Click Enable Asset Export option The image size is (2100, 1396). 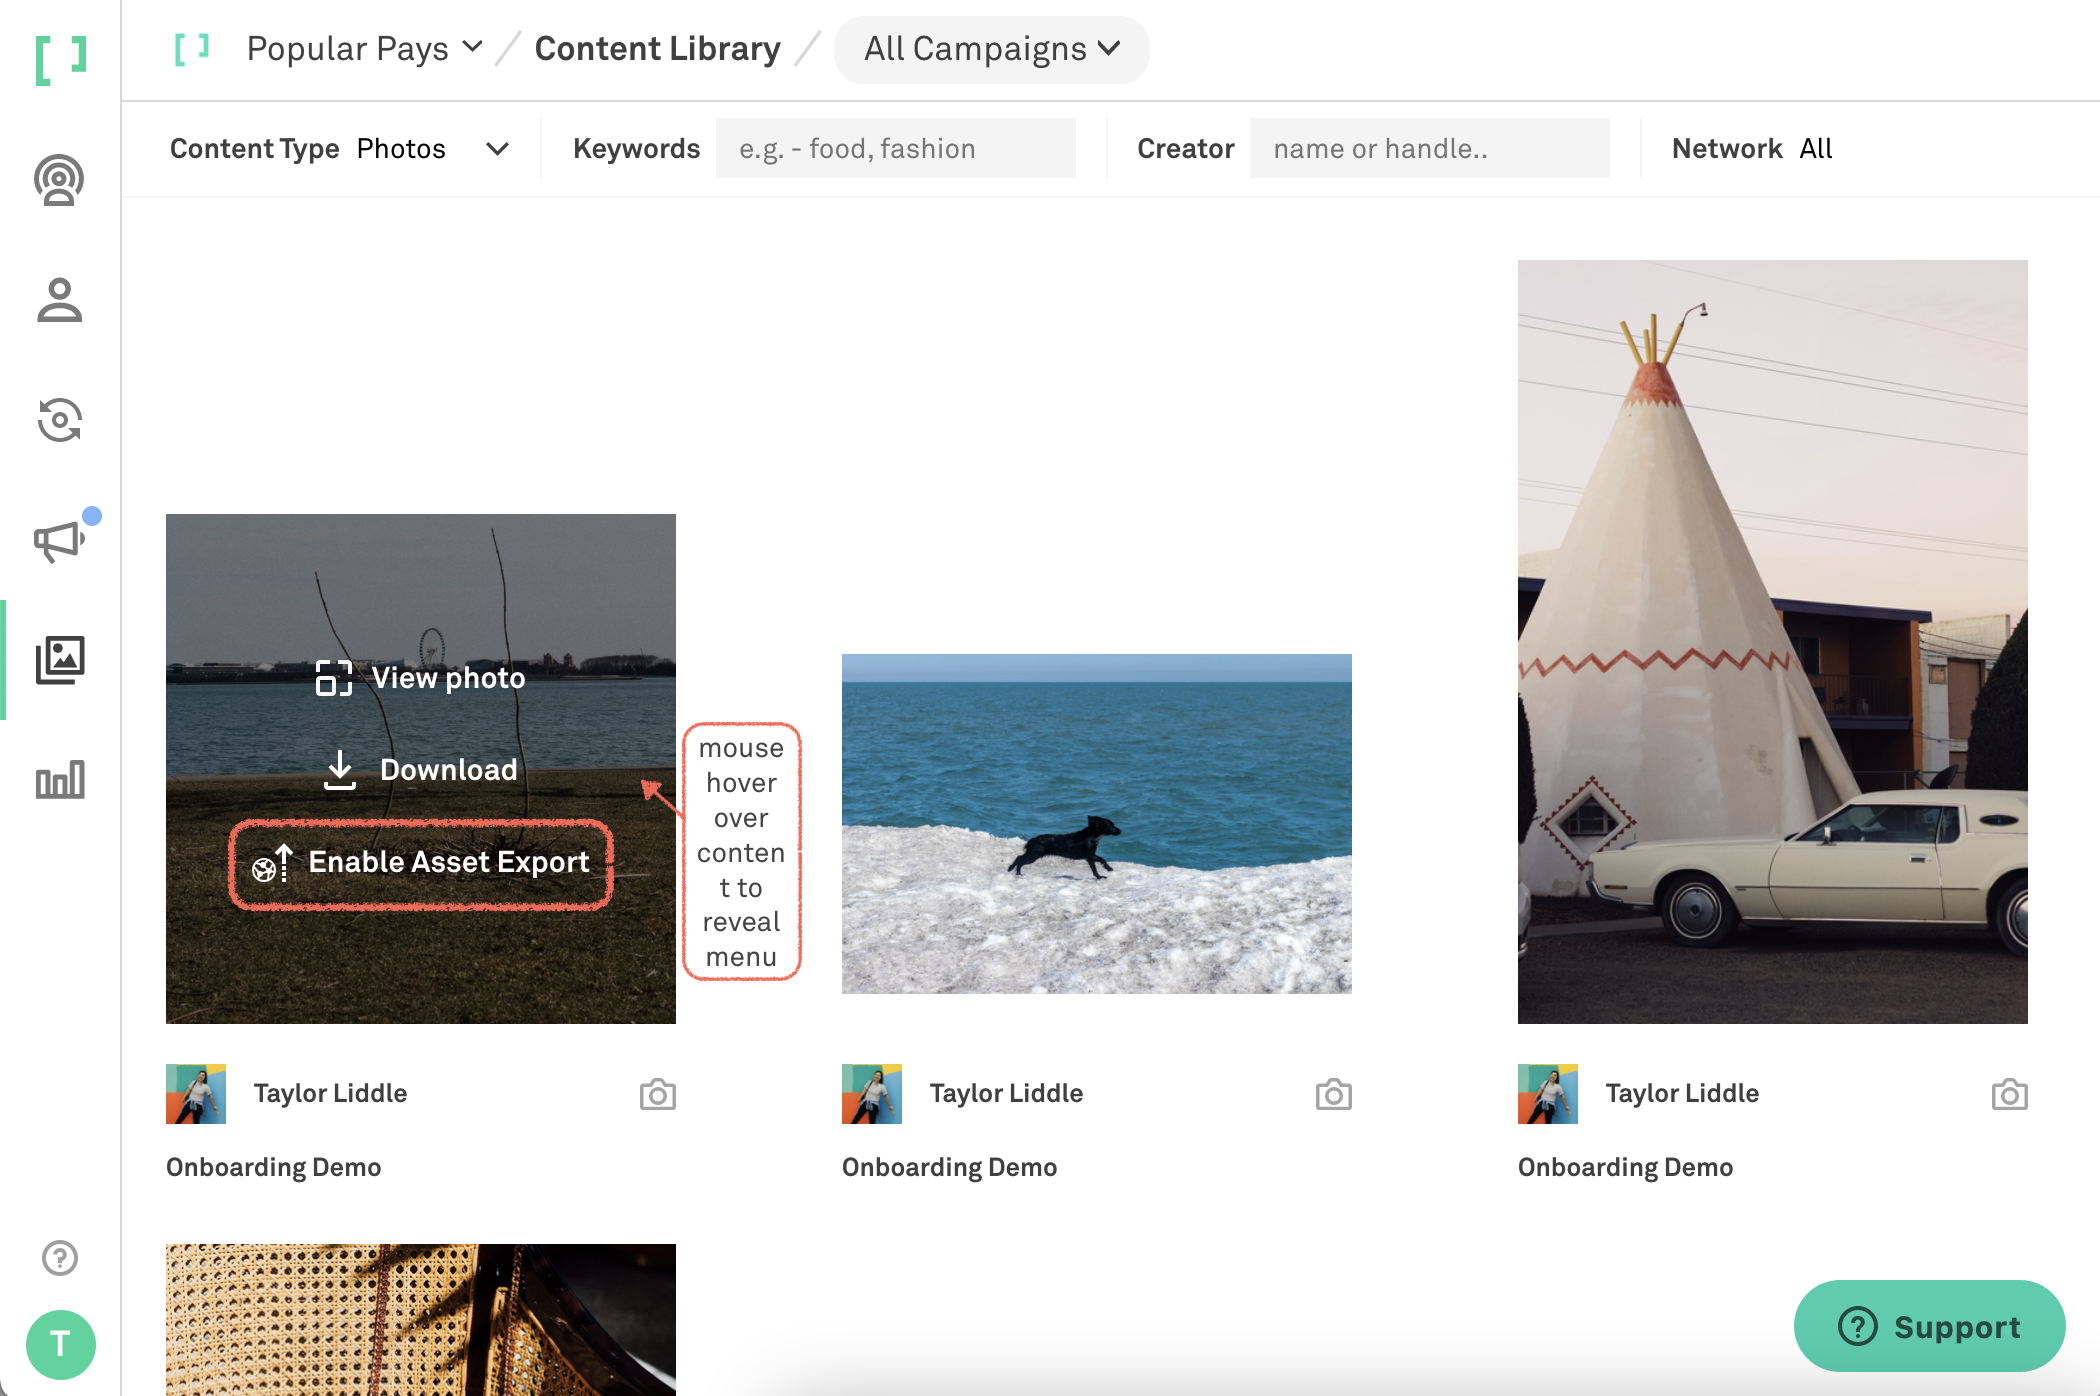point(421,863)
